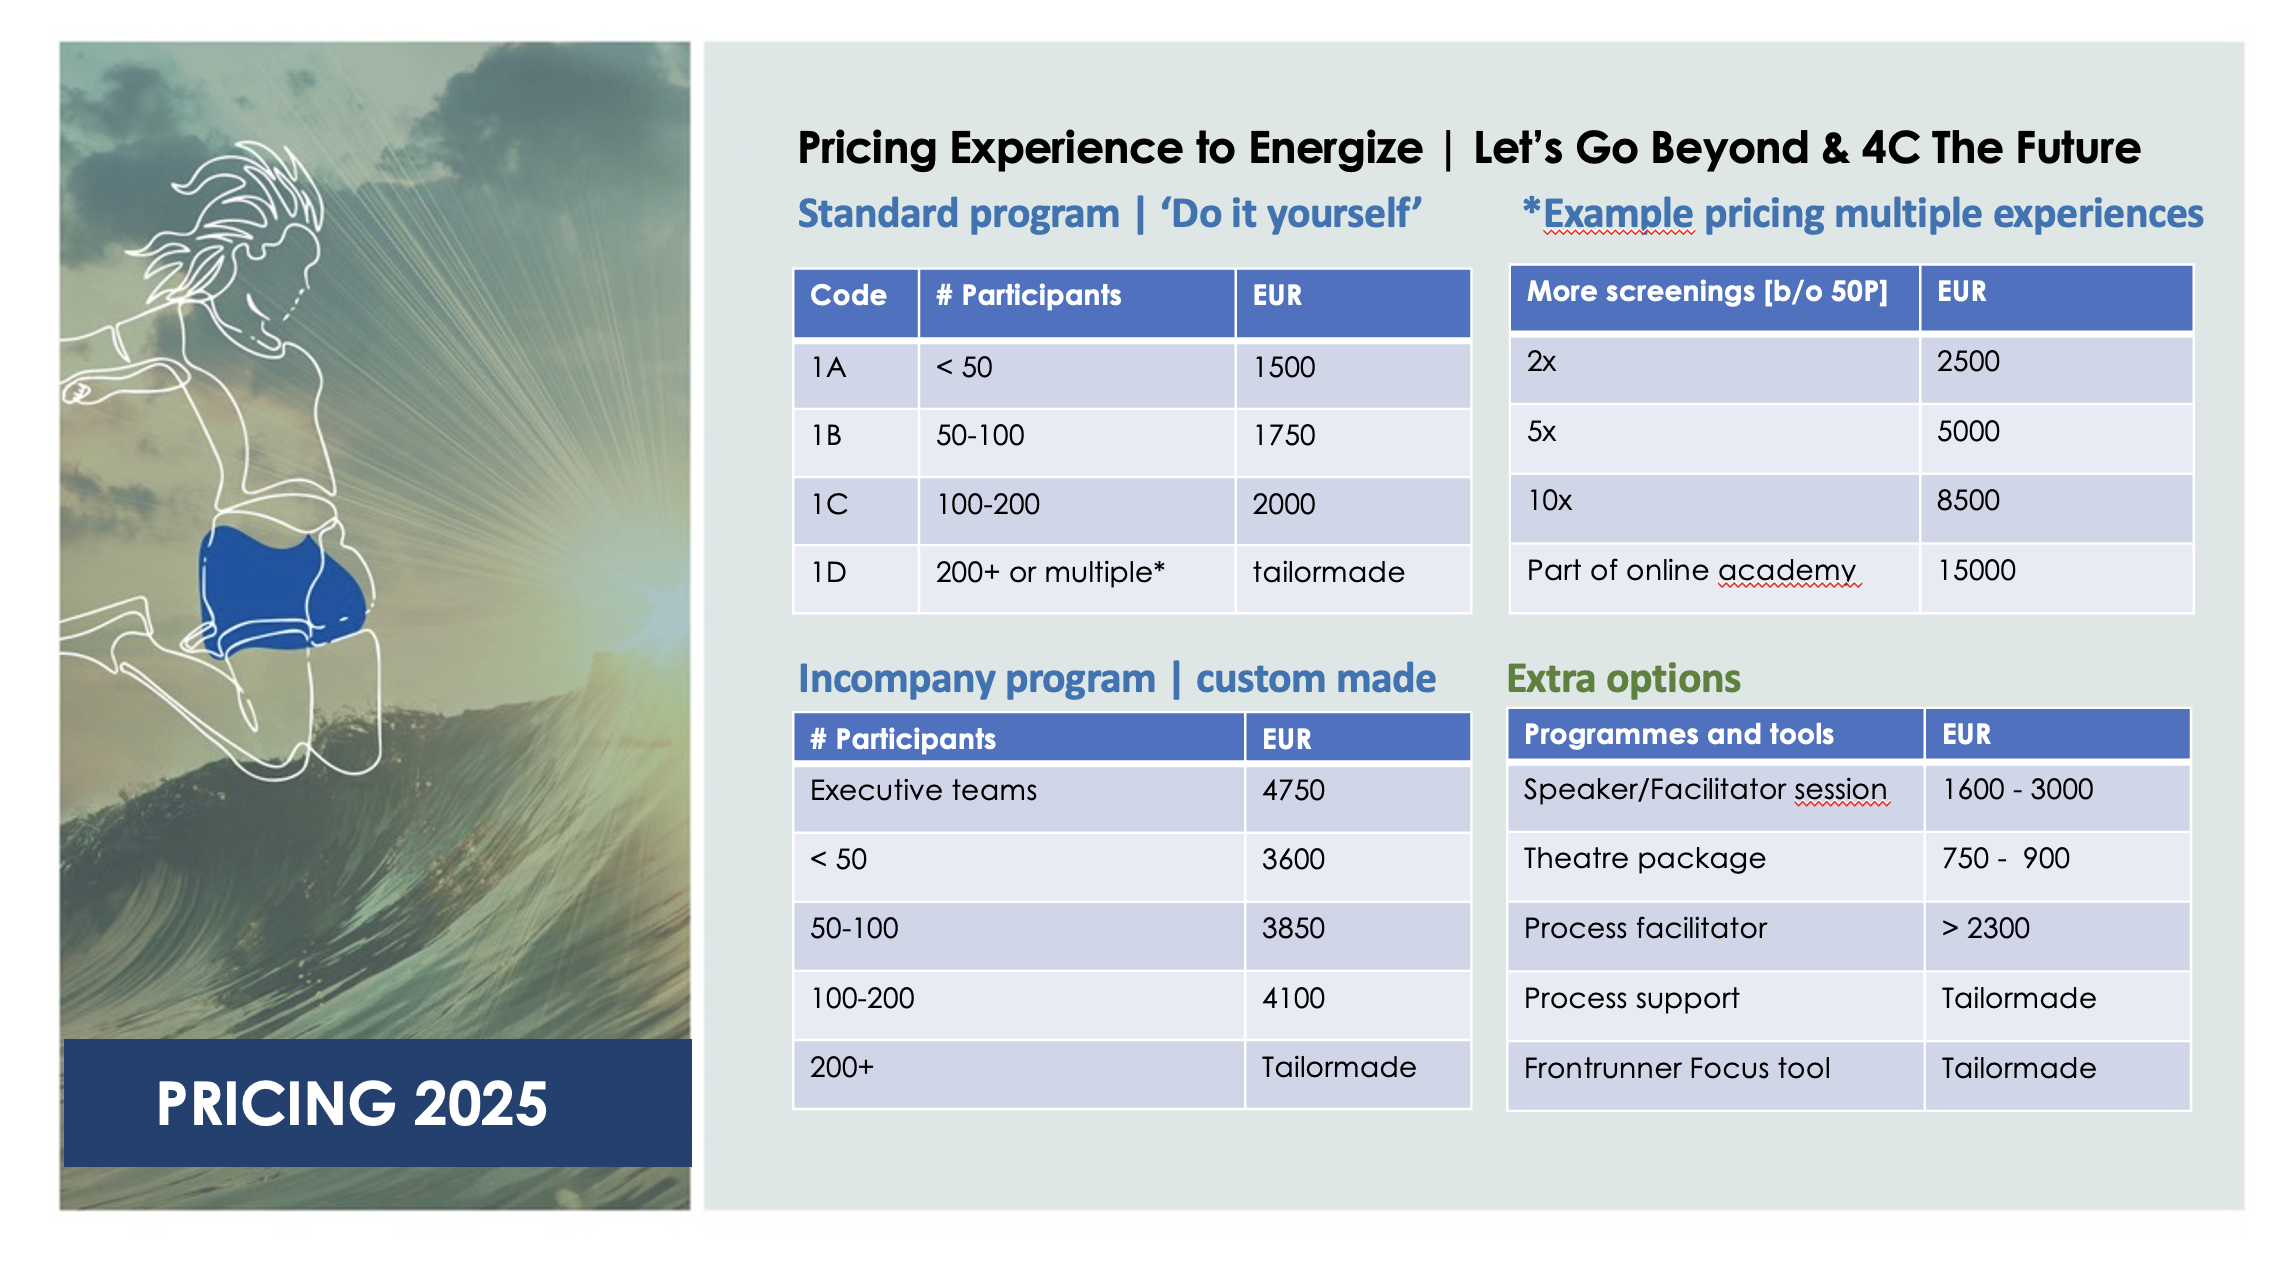This screenshot has width=2296, height=1264.
Task: Click the PRICING 2025 banner
Action: [377, 1102]
